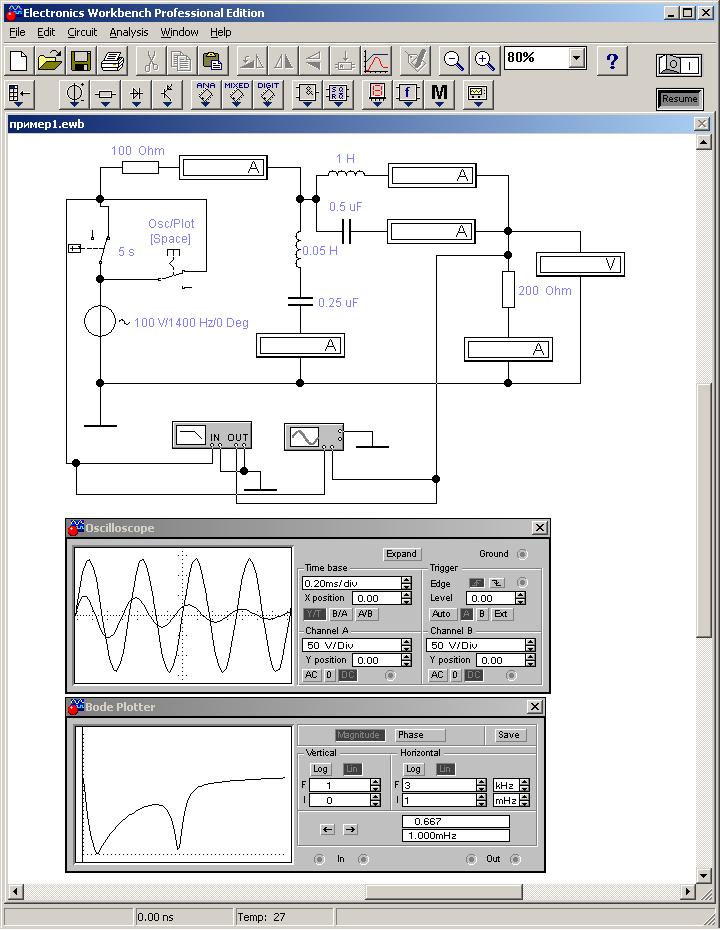This screenshot has height=930, width=720.
Task: Open the Diodes parts bin
Action: click(136, 95)
